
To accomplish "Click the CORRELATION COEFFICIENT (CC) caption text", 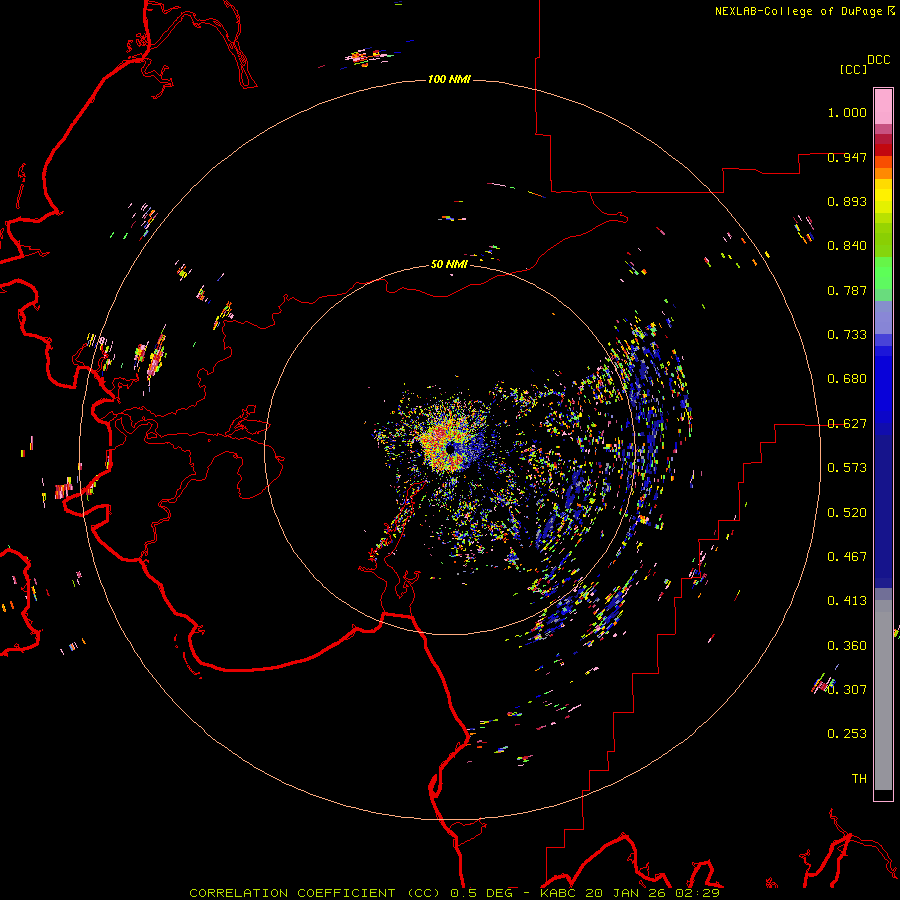I will (x=316, y=893).
